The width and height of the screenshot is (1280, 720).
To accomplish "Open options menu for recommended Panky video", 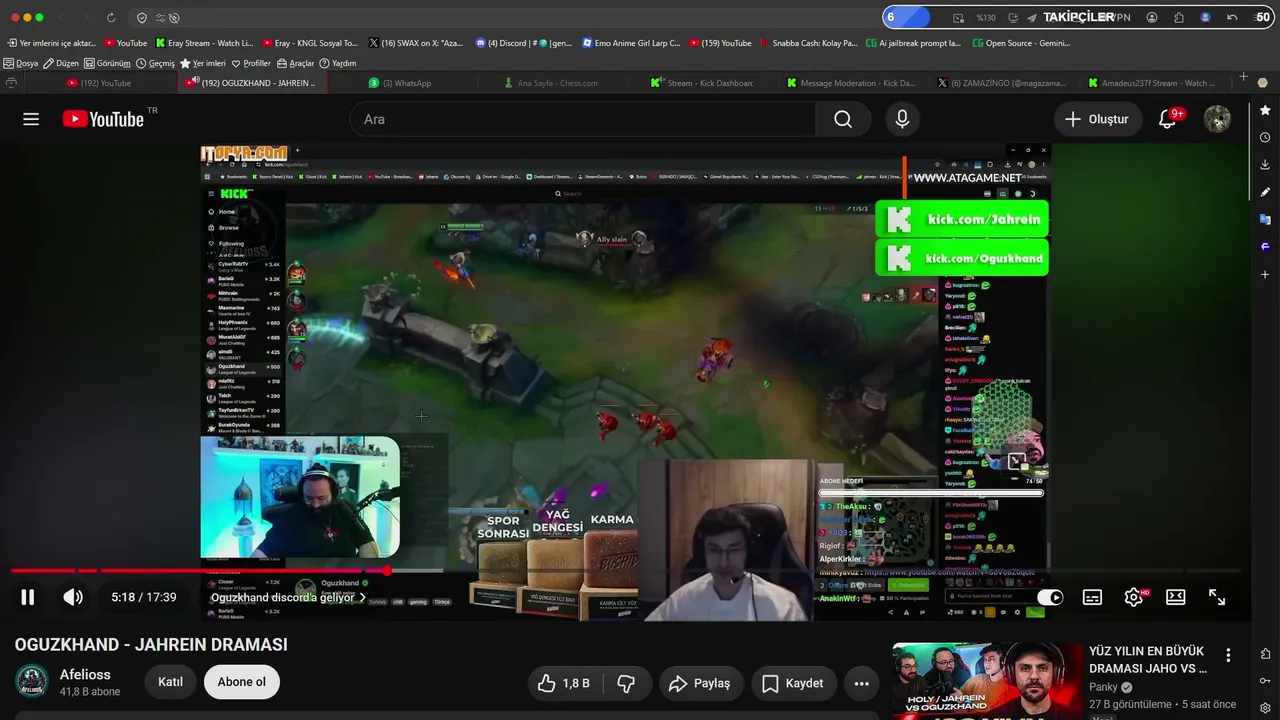I will tap(1228, 656).
